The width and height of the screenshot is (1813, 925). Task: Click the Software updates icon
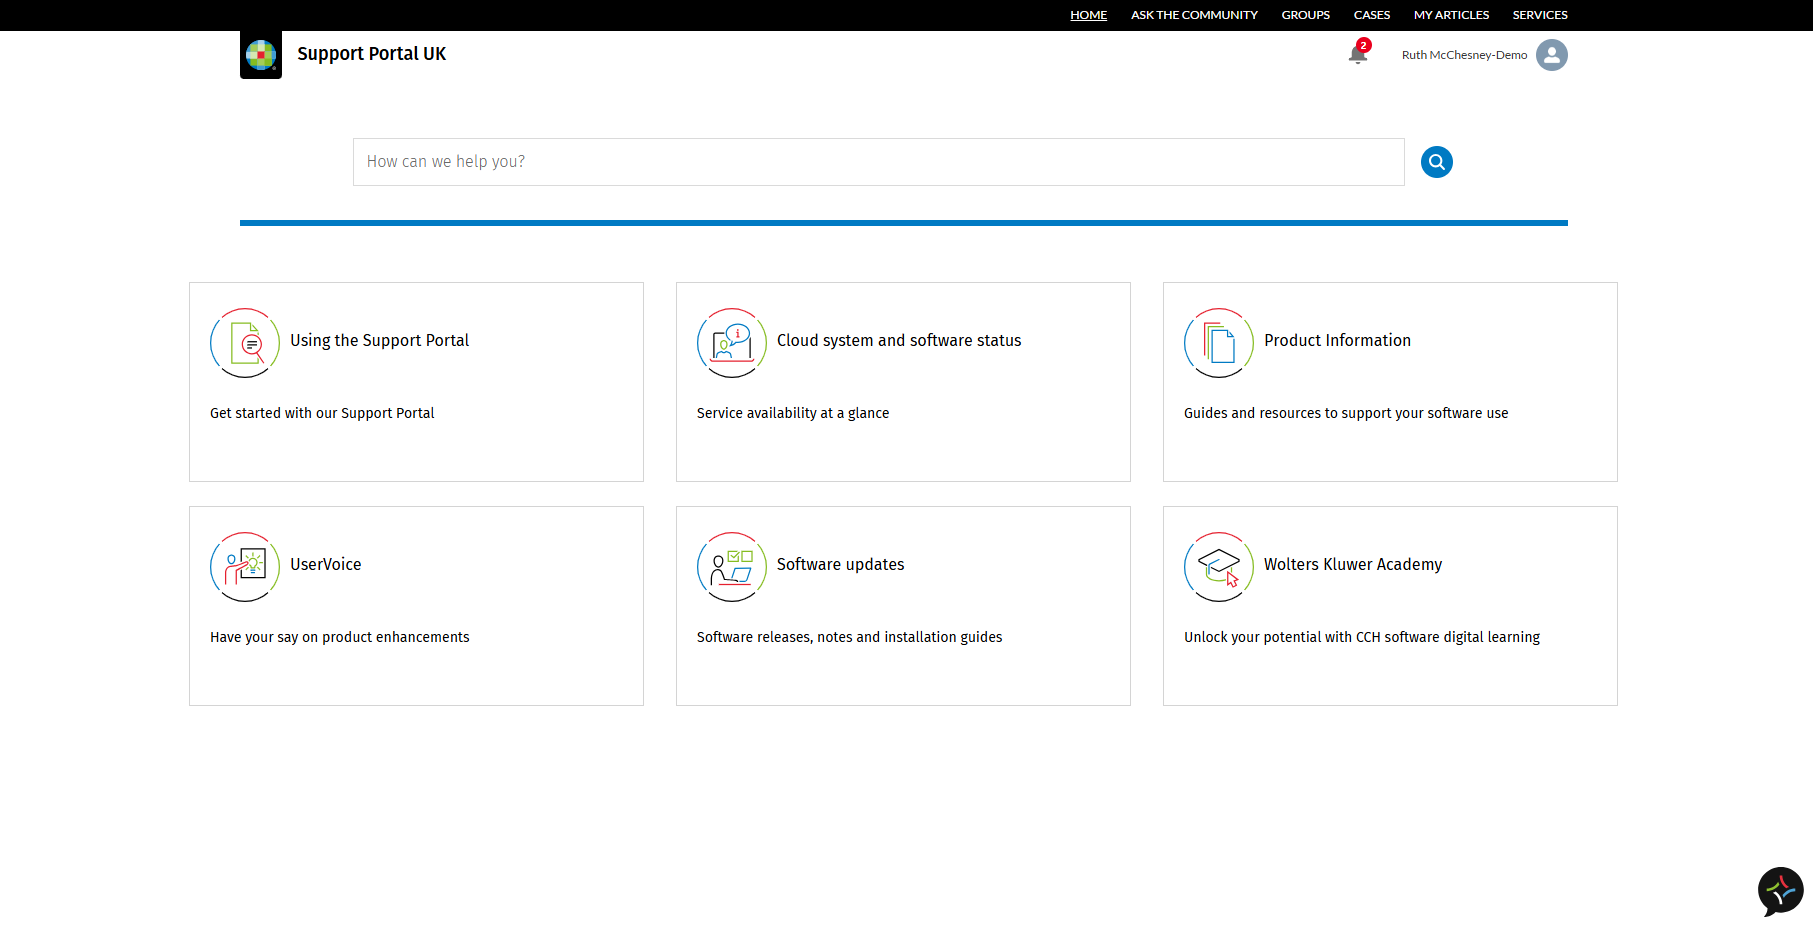[x=732, y=567]
